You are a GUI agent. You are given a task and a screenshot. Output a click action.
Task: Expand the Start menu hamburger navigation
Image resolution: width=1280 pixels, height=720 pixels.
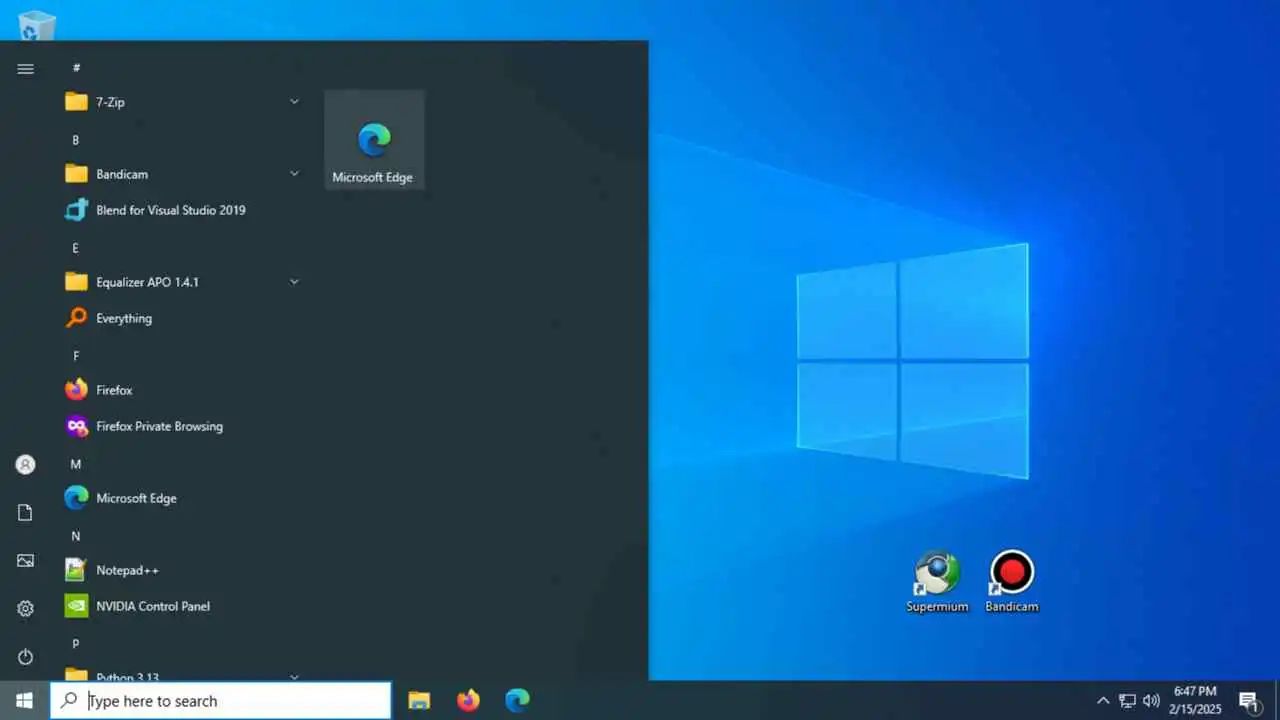point(26,69)
